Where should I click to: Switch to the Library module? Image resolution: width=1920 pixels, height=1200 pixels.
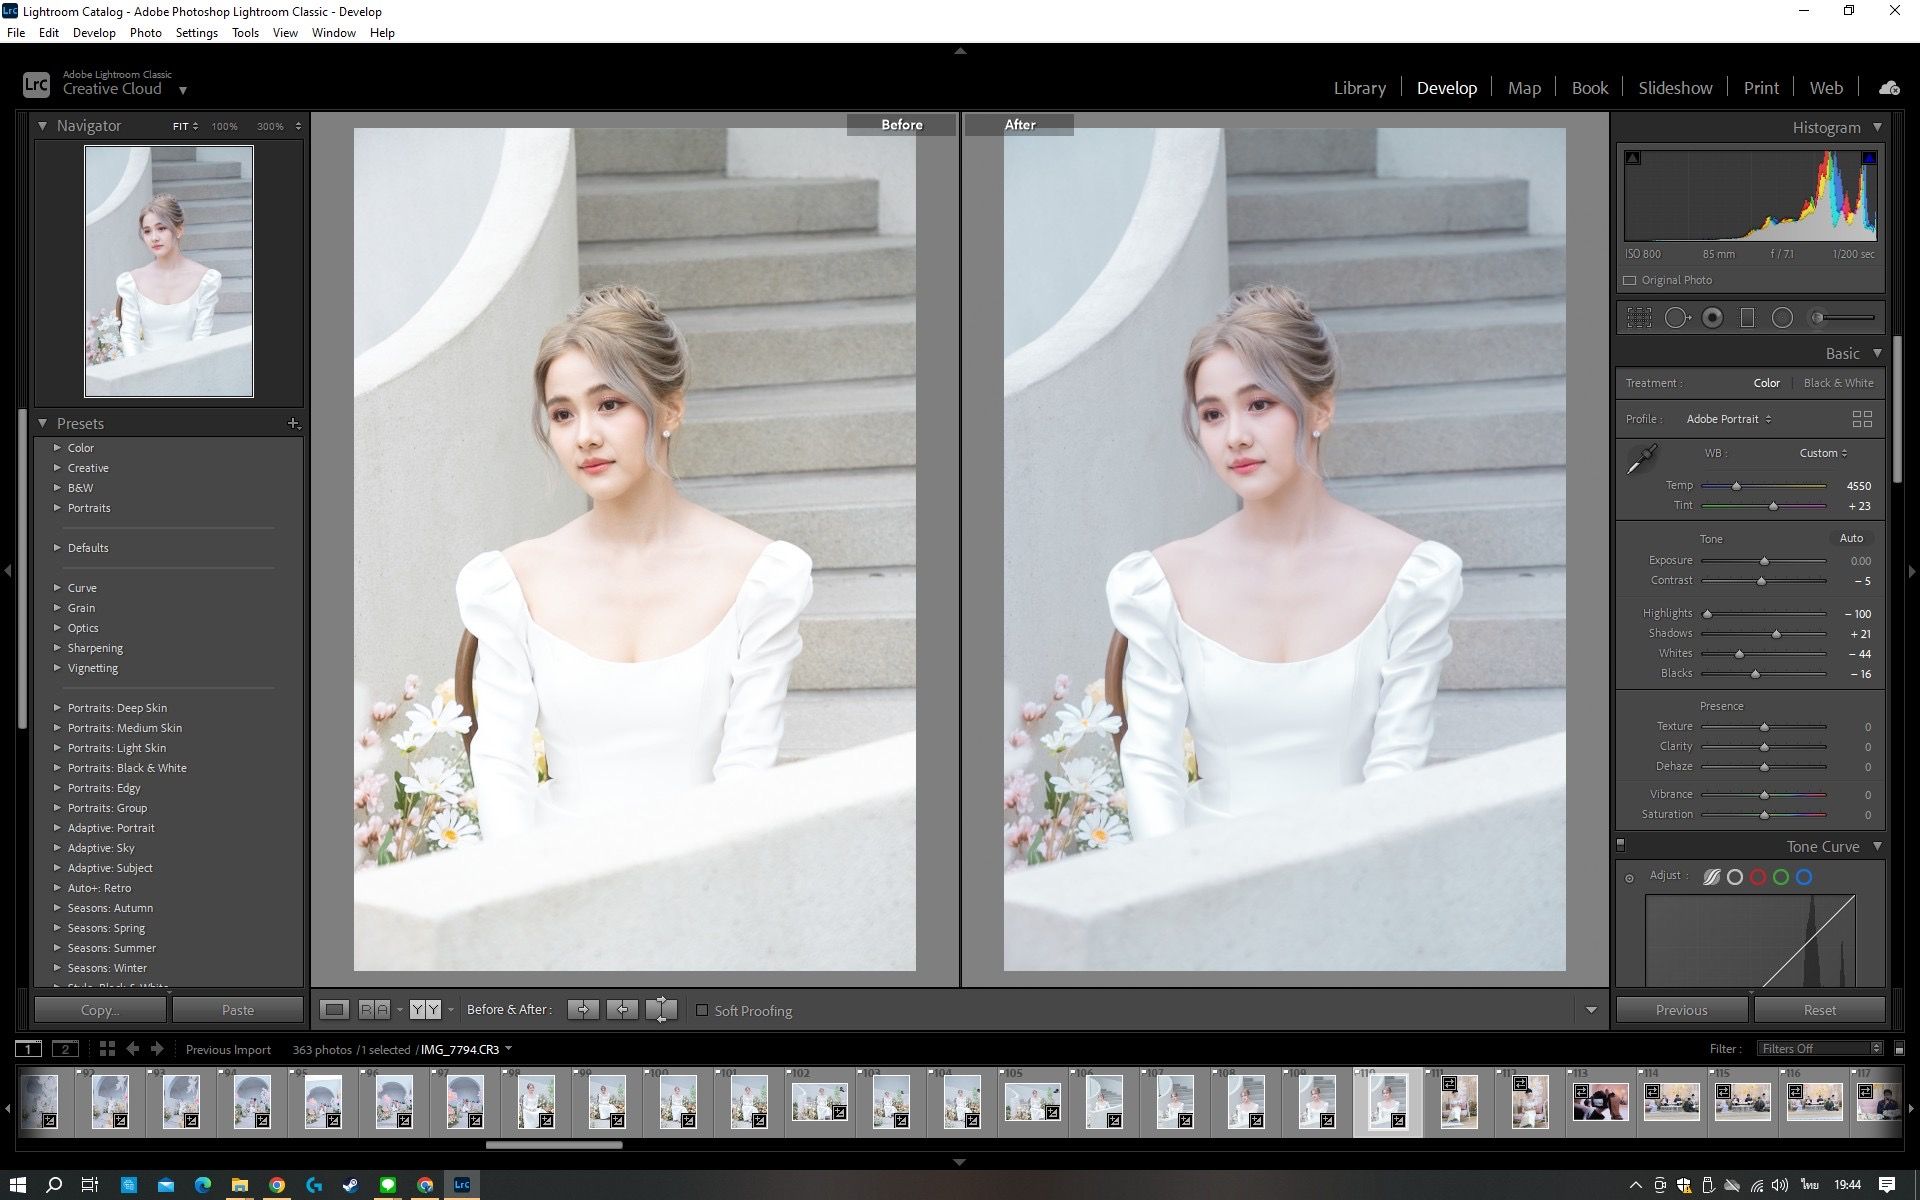tap(1359, 88)
